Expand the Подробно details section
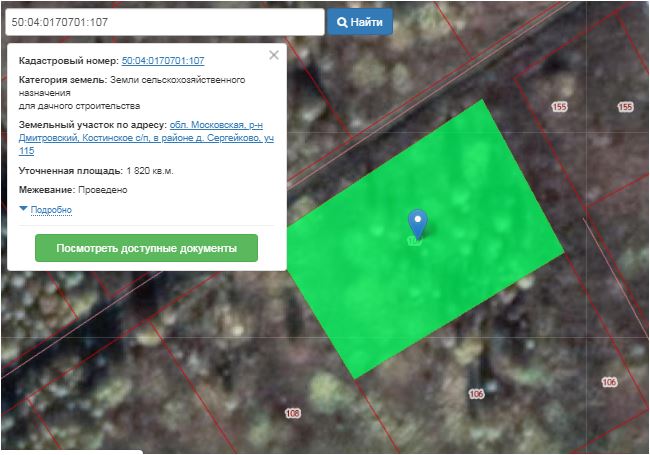Image resolution: width=650 pixels, height=455 pixels. [x=51, y=210]
